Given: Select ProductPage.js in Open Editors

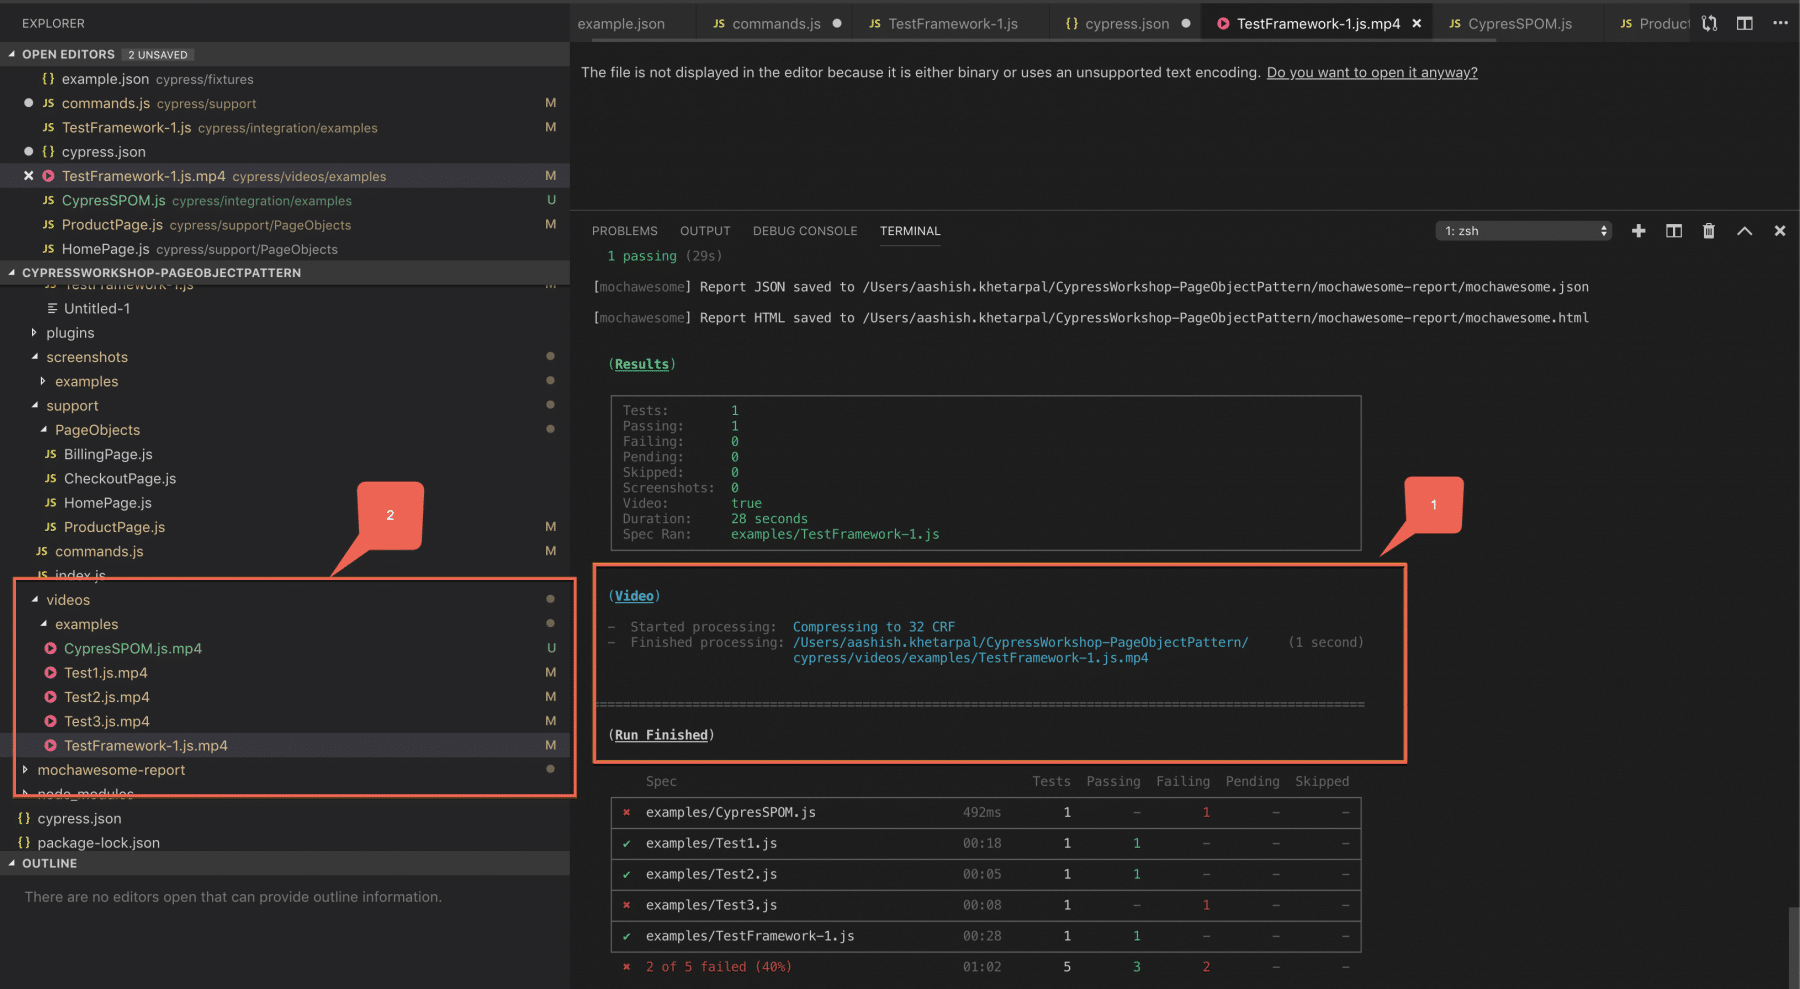Looking at the screenshot, I should tap(112, 225).
